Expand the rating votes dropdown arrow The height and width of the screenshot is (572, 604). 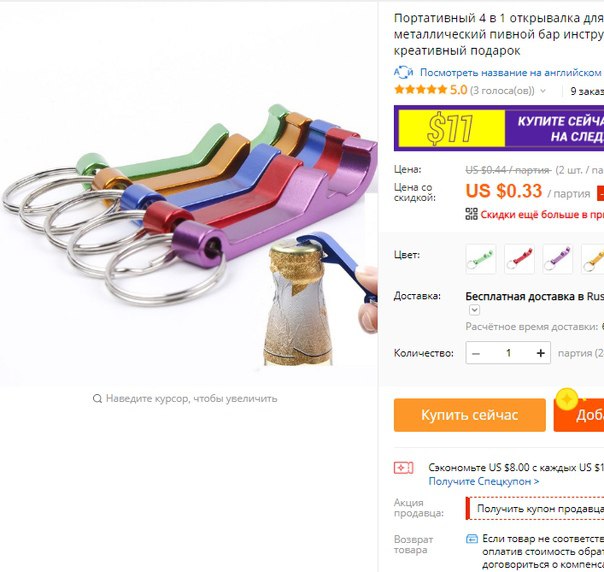point(543,91)
